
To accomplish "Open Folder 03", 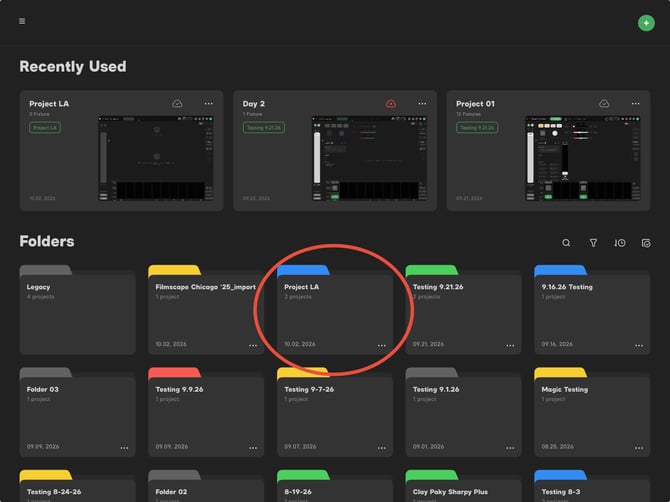I will [x=77, y=412].
